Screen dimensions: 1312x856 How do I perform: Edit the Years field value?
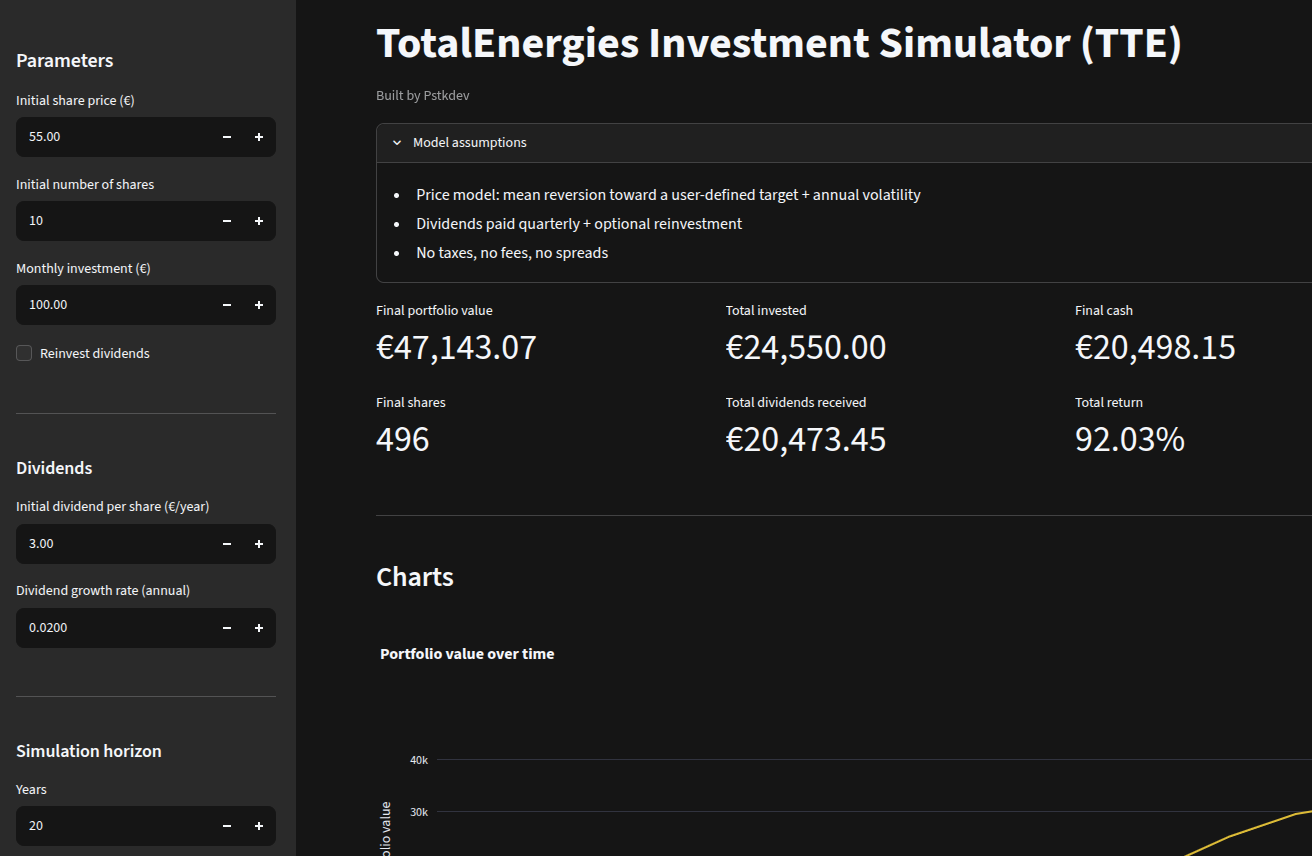tap(113, 826)
